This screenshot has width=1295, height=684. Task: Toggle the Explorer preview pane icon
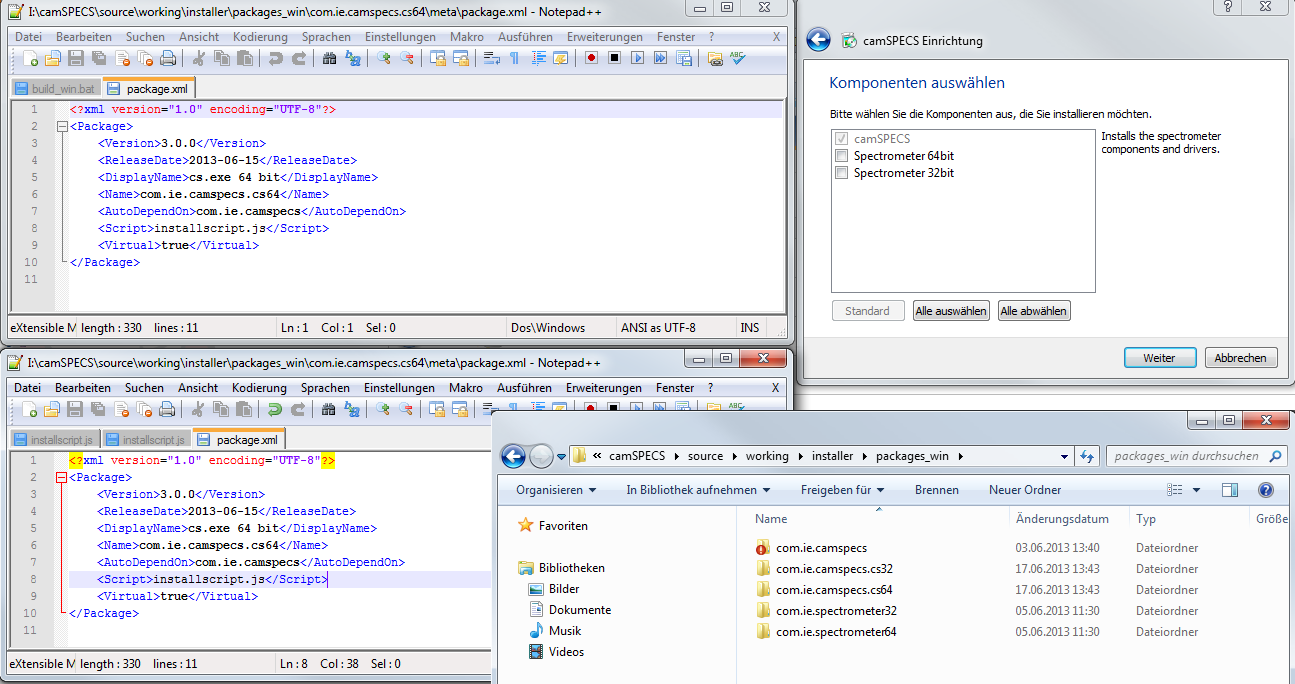pyautogui.click(x=1230, y=490)
